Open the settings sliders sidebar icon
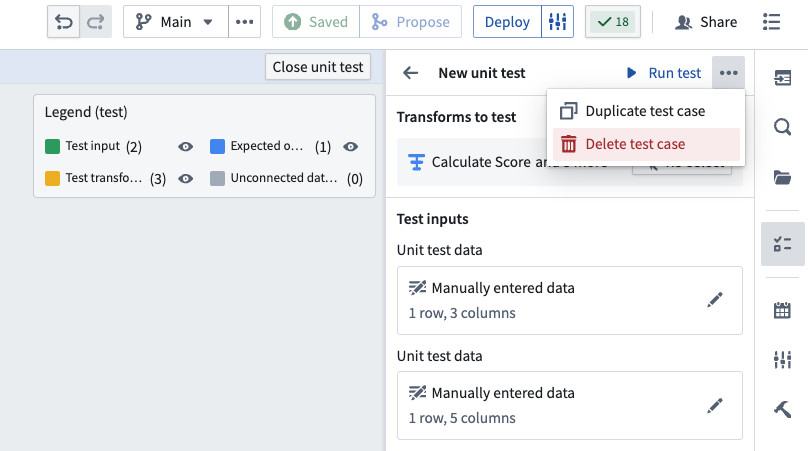Image resolution: width=808 pixels, height=451 pixels. click(783, 359)
